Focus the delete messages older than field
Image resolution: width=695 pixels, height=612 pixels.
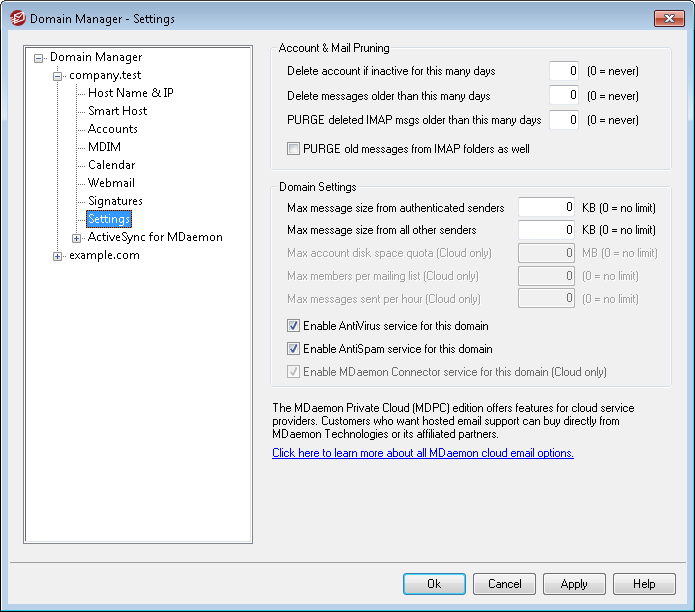click(564, 95)
